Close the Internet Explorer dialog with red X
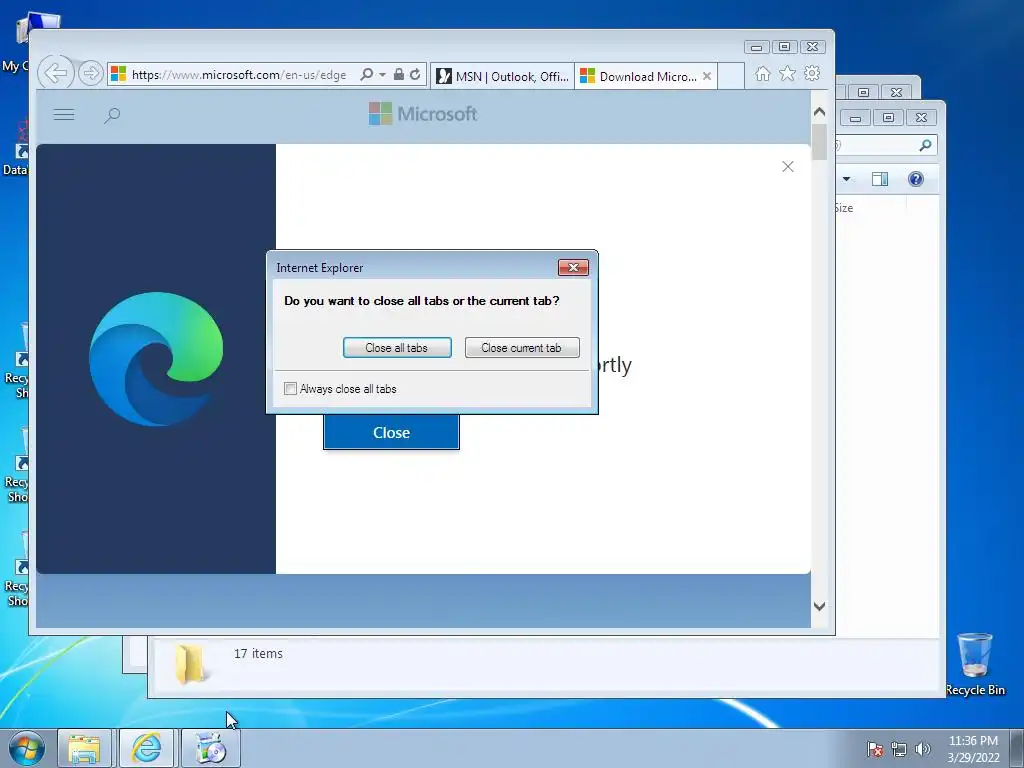This screenshot has width=1024, height=768. pos(573,267)
